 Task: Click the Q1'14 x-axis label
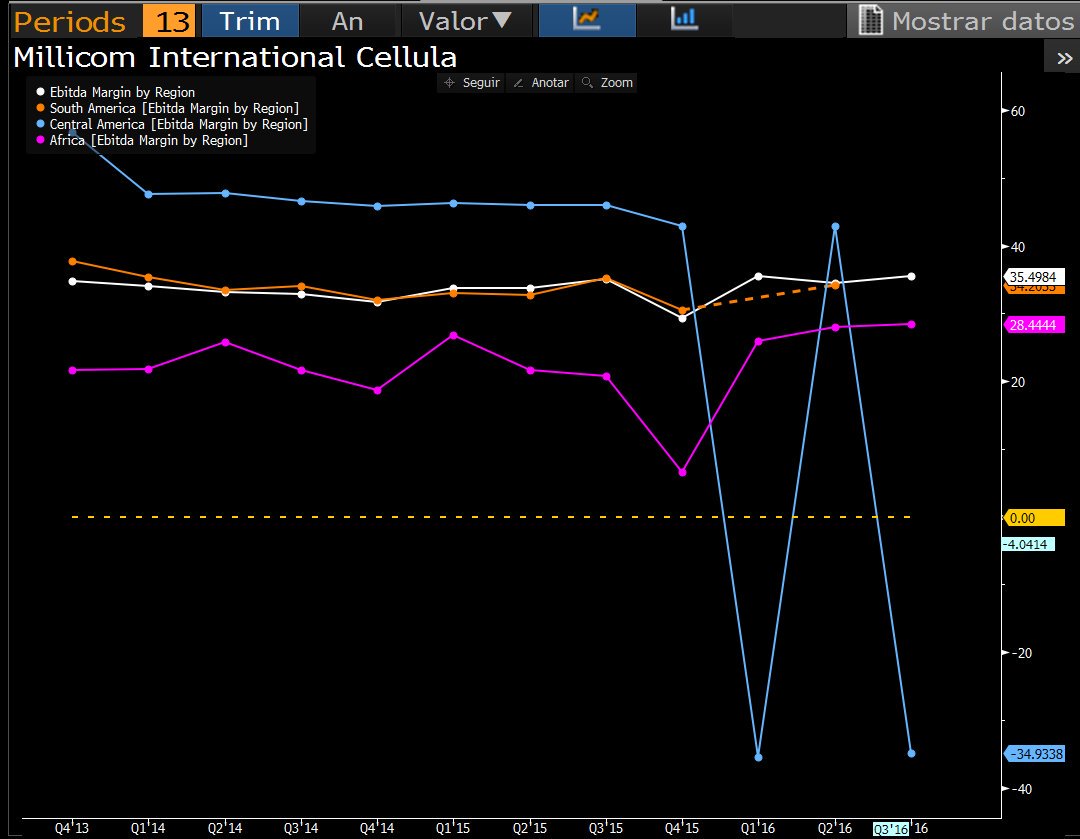click(x=148, y=828)
